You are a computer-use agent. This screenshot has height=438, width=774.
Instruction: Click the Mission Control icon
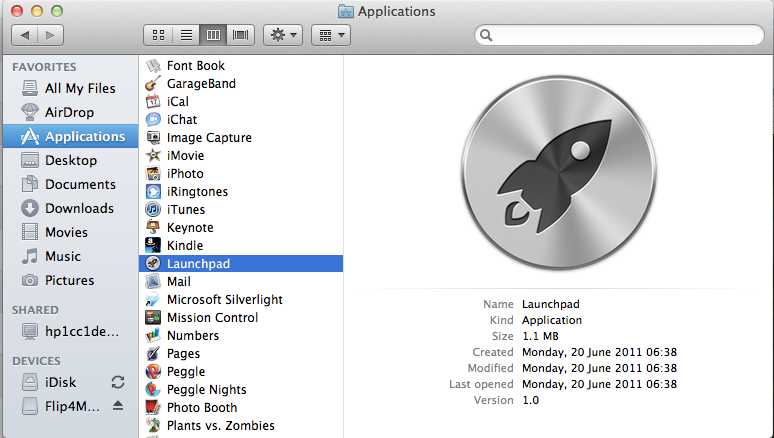[x=154, y=318]
